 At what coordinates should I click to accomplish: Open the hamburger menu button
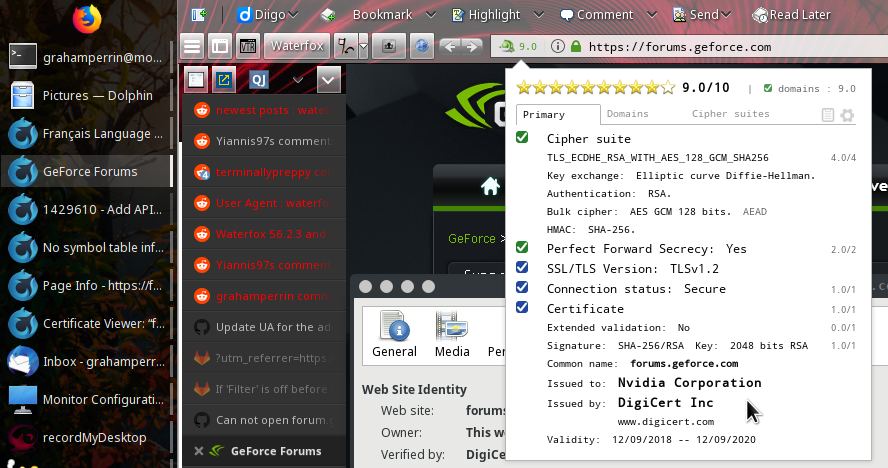(x=192, y=46)
